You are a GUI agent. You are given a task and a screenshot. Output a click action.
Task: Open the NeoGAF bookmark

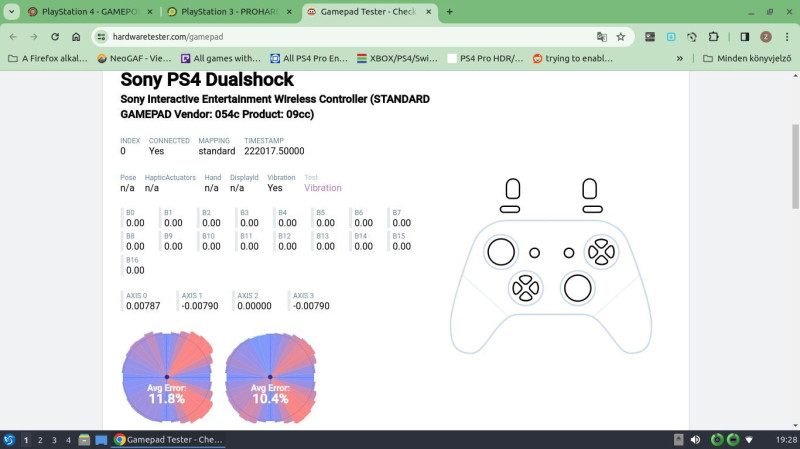134,59
